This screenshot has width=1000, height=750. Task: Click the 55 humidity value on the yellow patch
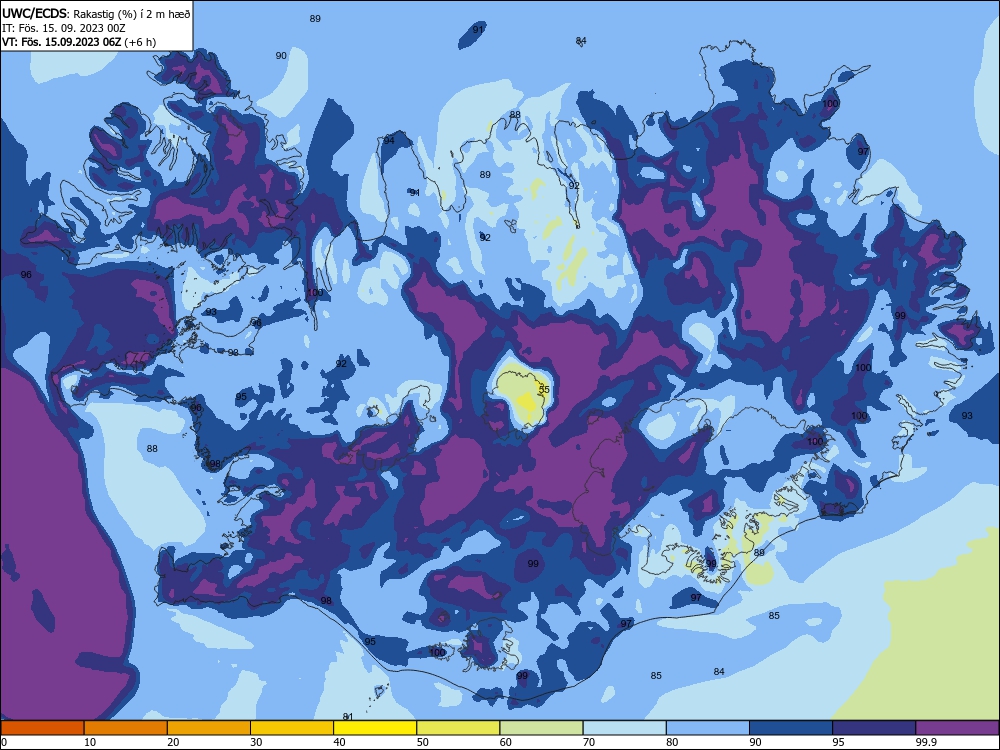click(544, 389)
